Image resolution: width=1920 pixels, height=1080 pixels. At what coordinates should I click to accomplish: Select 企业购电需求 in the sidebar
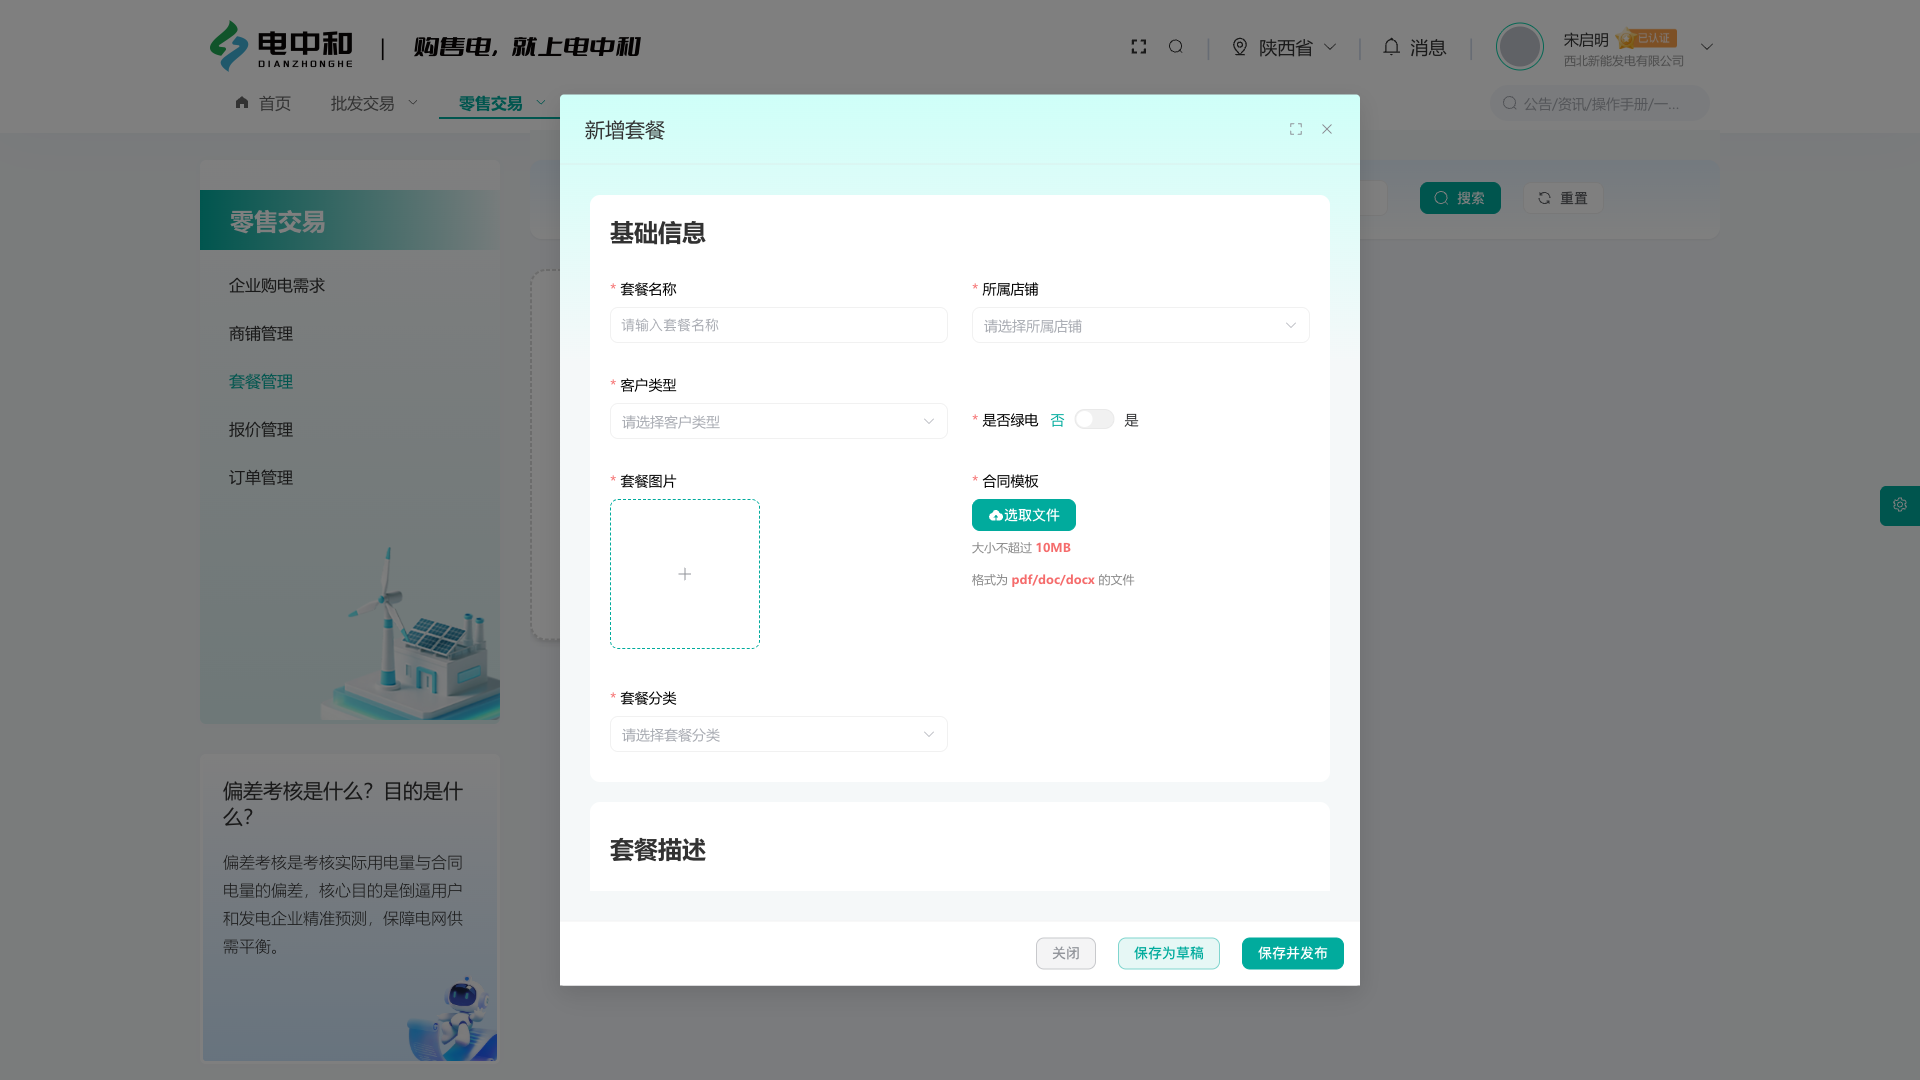tap(277, 286)
